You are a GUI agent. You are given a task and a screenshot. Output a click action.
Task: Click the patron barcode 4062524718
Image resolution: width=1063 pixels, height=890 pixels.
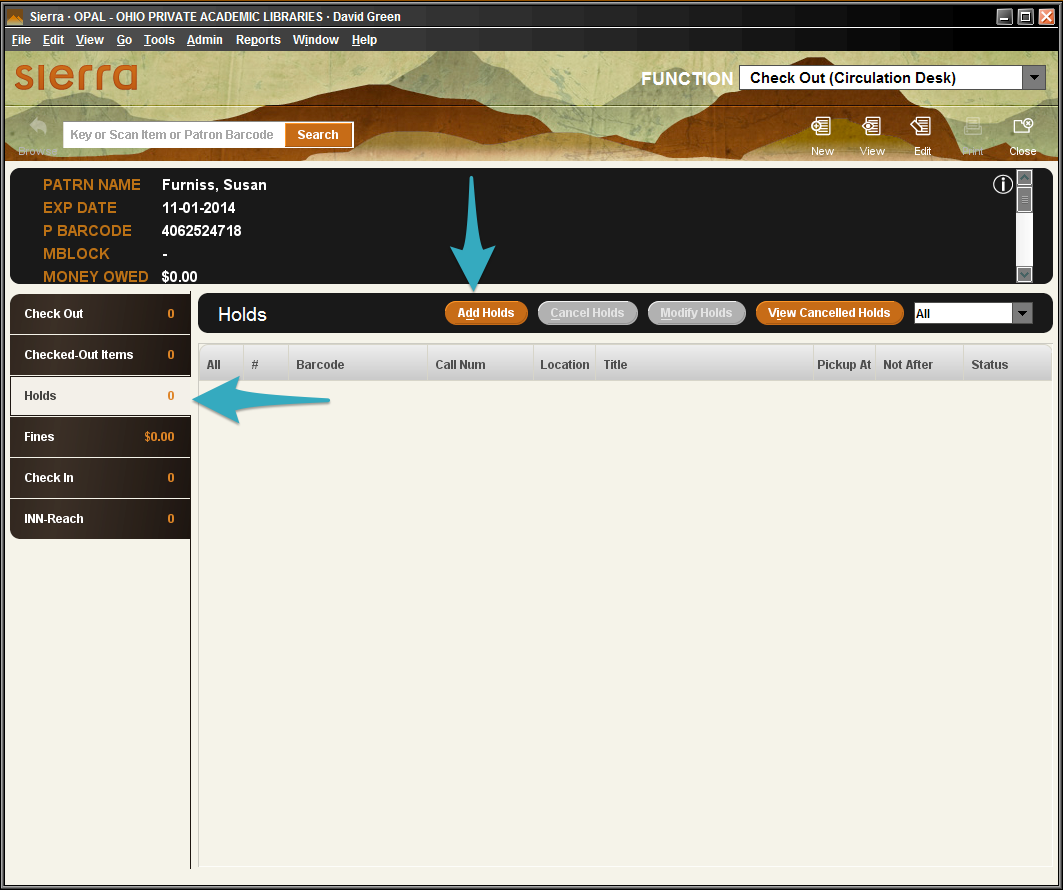click(201, 231)
